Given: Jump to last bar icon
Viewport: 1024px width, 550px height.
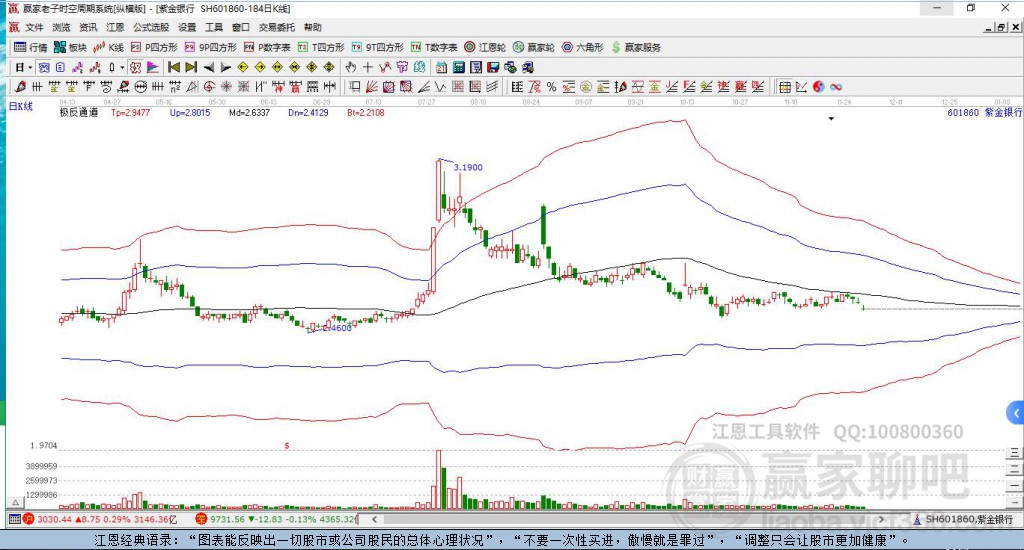Looking at the screenshot, I should 191,67.
